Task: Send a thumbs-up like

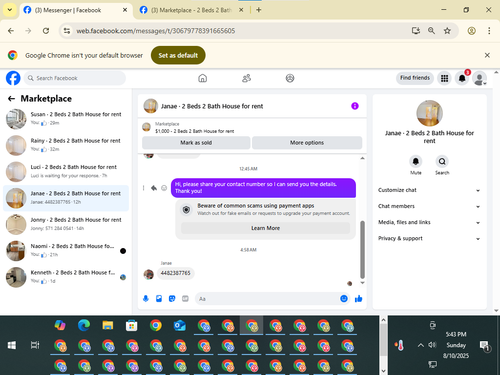Action: coord(359,299)
